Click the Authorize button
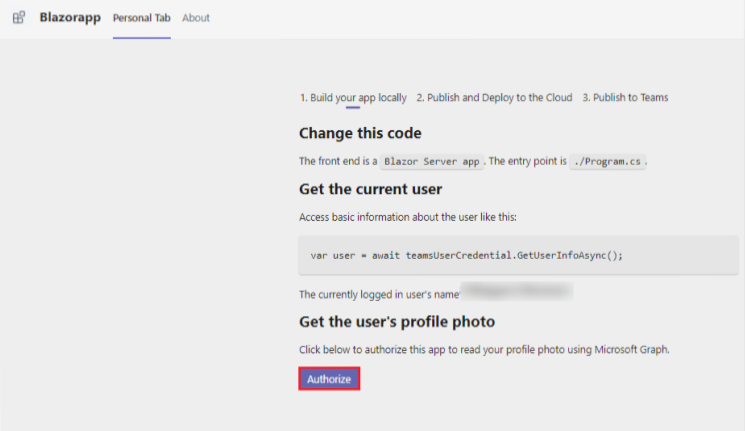This screenshot has width=745, height=431. (329, 379)
